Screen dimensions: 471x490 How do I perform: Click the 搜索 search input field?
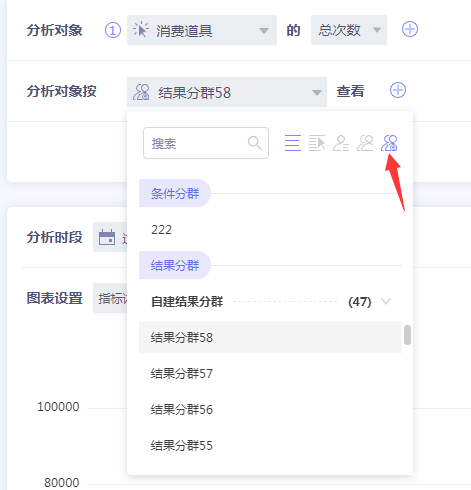206,143
